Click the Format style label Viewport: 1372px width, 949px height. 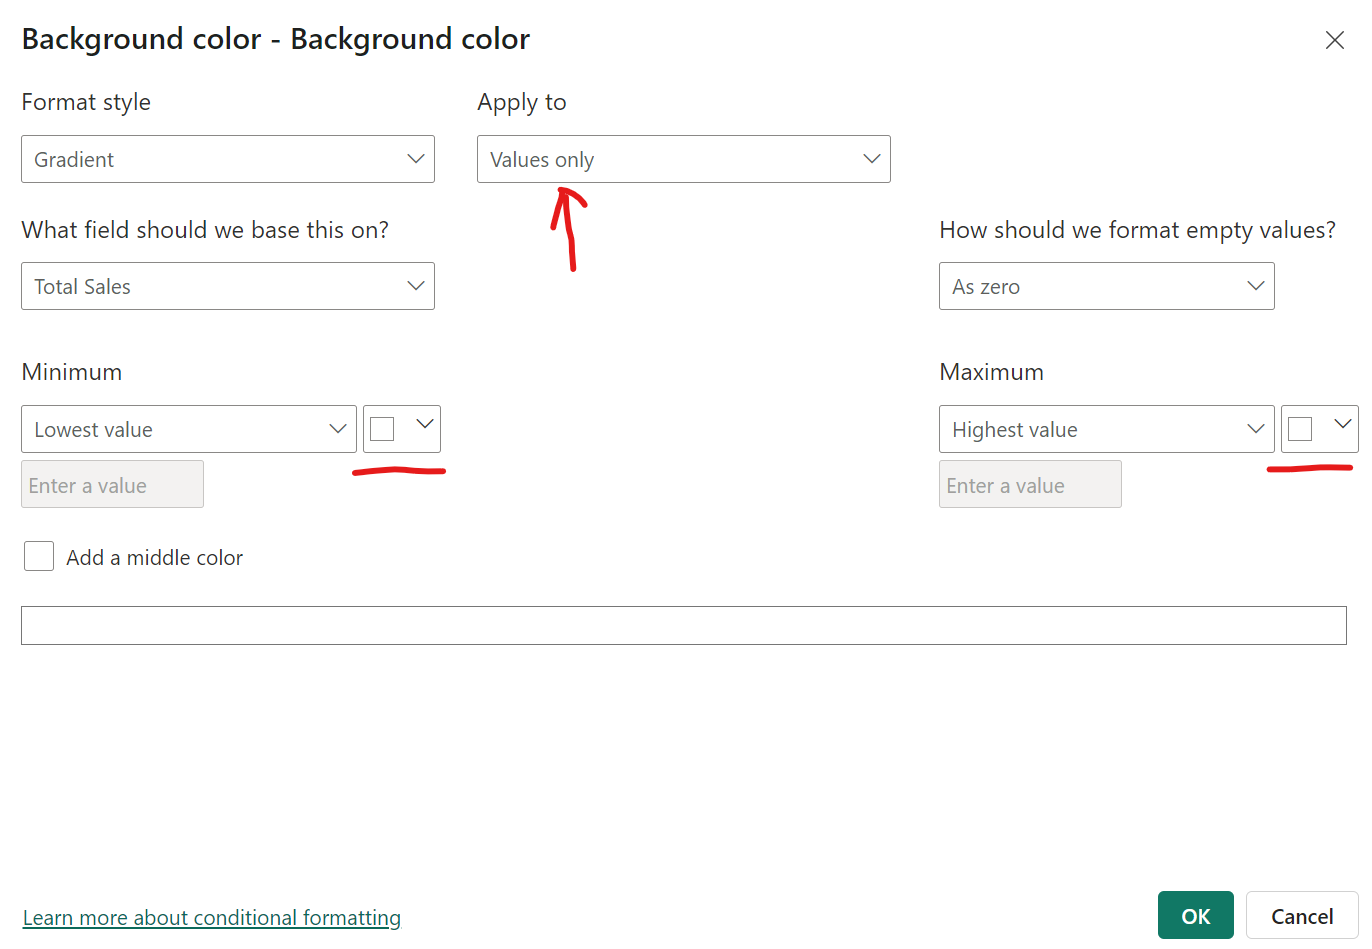click(x=86, y=102)
